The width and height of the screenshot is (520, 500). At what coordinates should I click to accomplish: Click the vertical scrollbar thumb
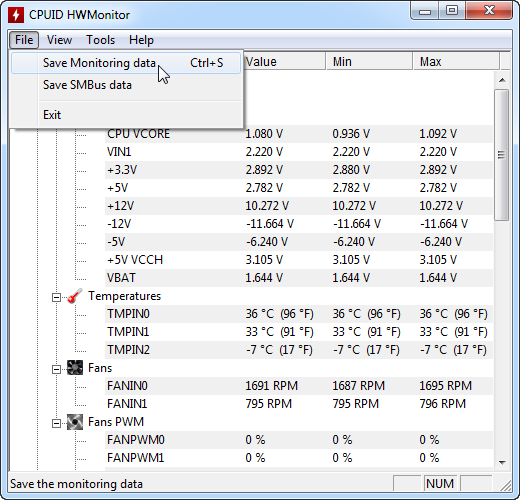tap(502, 155)
